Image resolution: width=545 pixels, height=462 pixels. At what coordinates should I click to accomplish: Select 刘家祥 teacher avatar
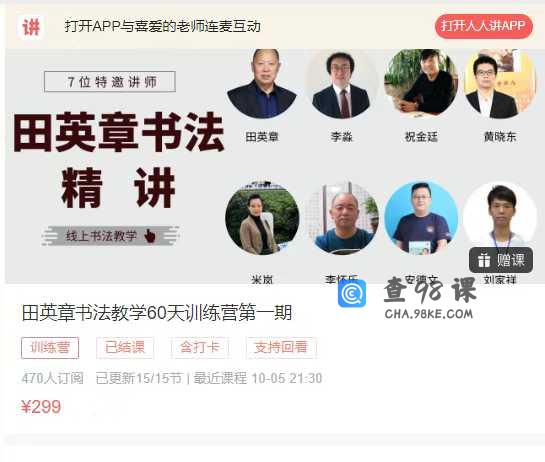[501, 216]
